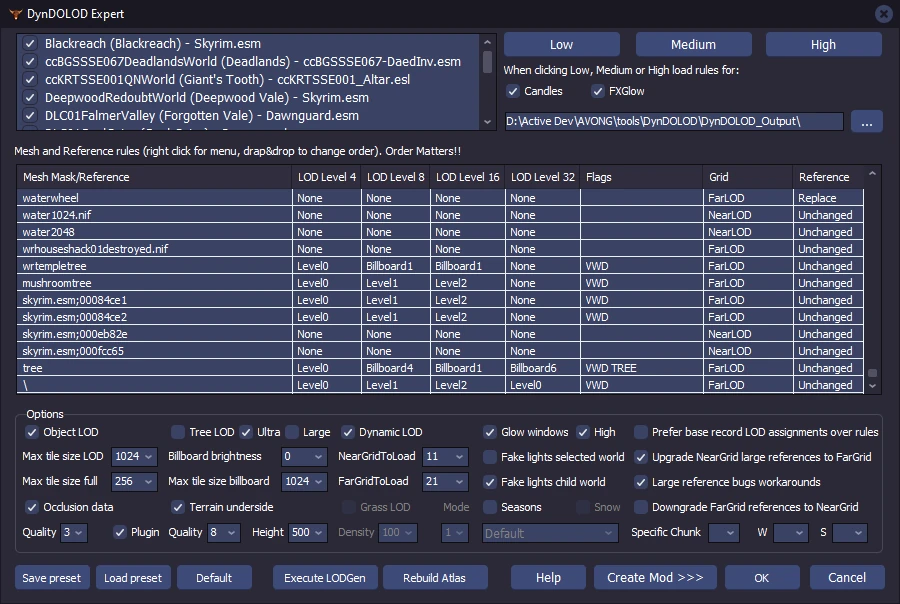Open the Height dropdown showing 500
Image resolution: width=900 pixels, height=604 pixels.
coord(308,532)
